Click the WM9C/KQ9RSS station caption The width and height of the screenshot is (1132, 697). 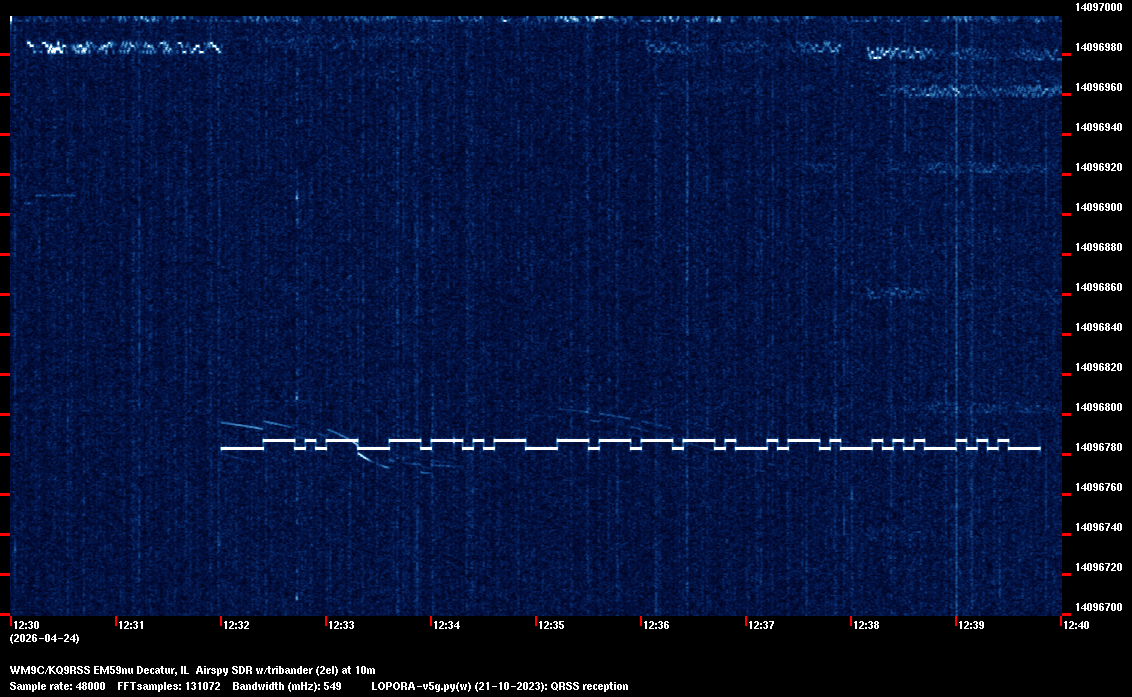pos(192,670)
